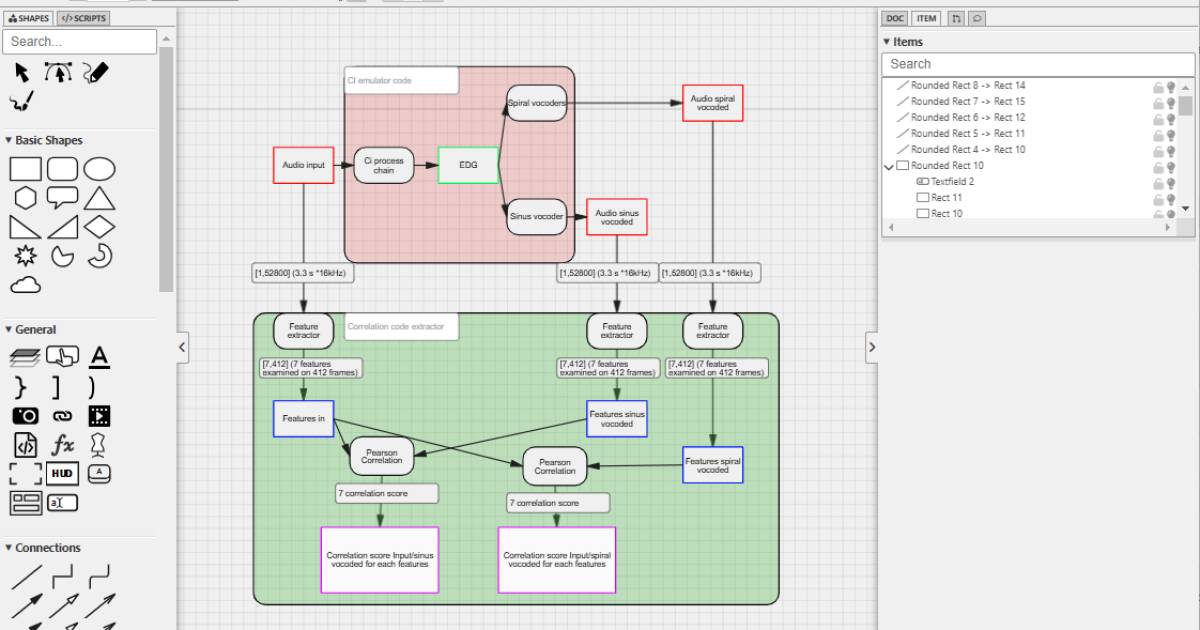The height and width of the screenshot is (630, 1200).
Task: Toggle visibility bulb of Rounded Rect 10
Action: tap(1171, 166)
